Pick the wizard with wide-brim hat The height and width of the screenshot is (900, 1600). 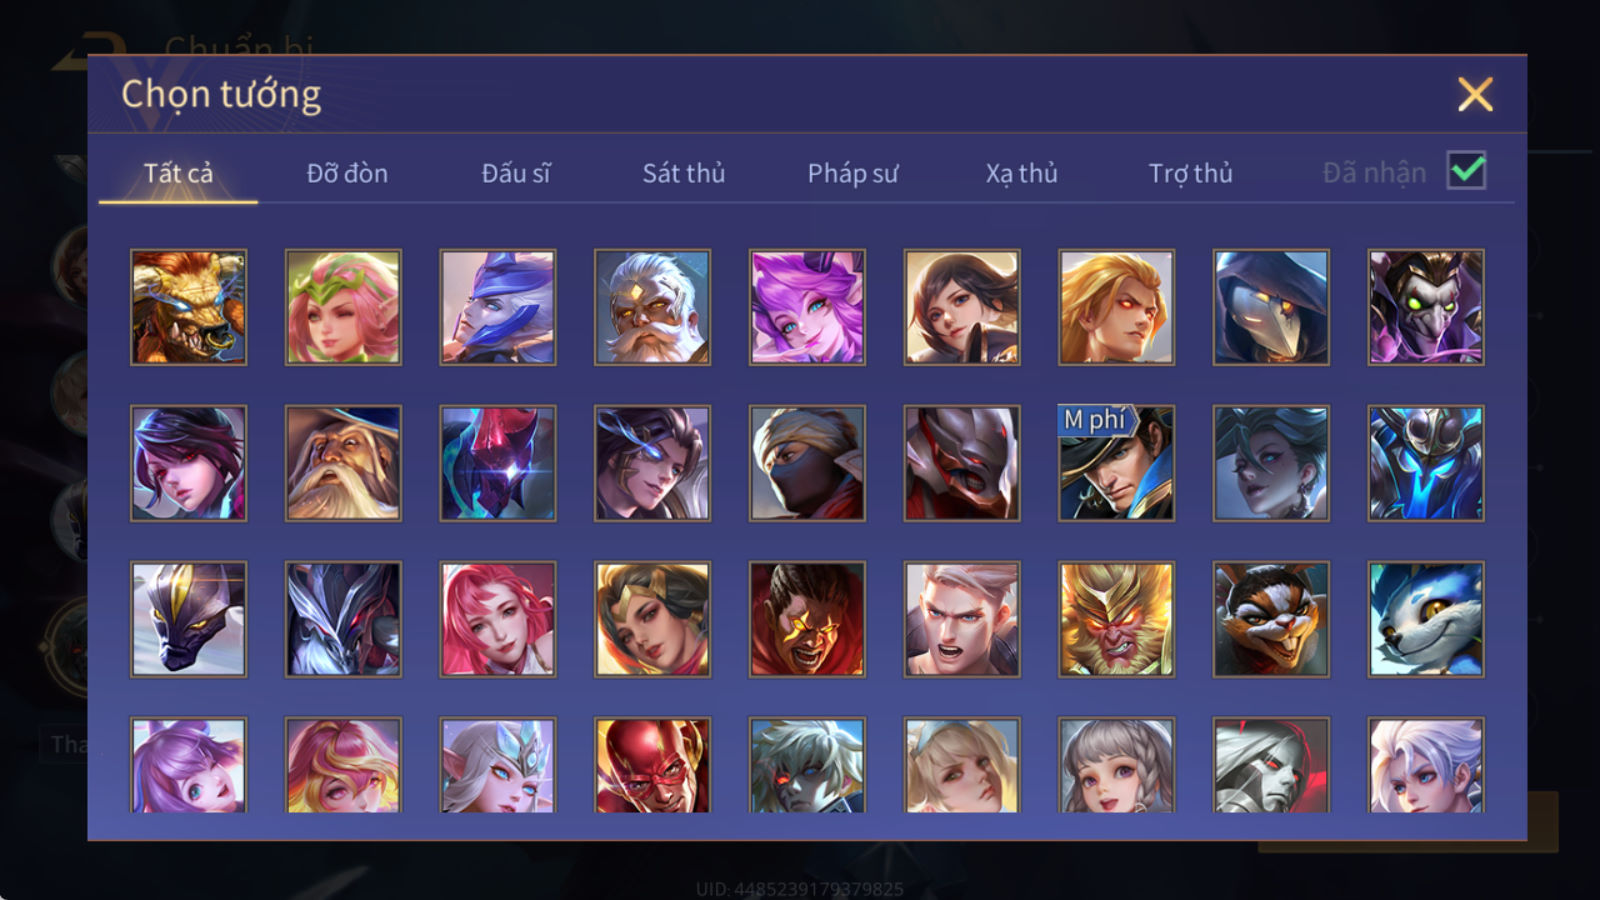pos(343,463)
